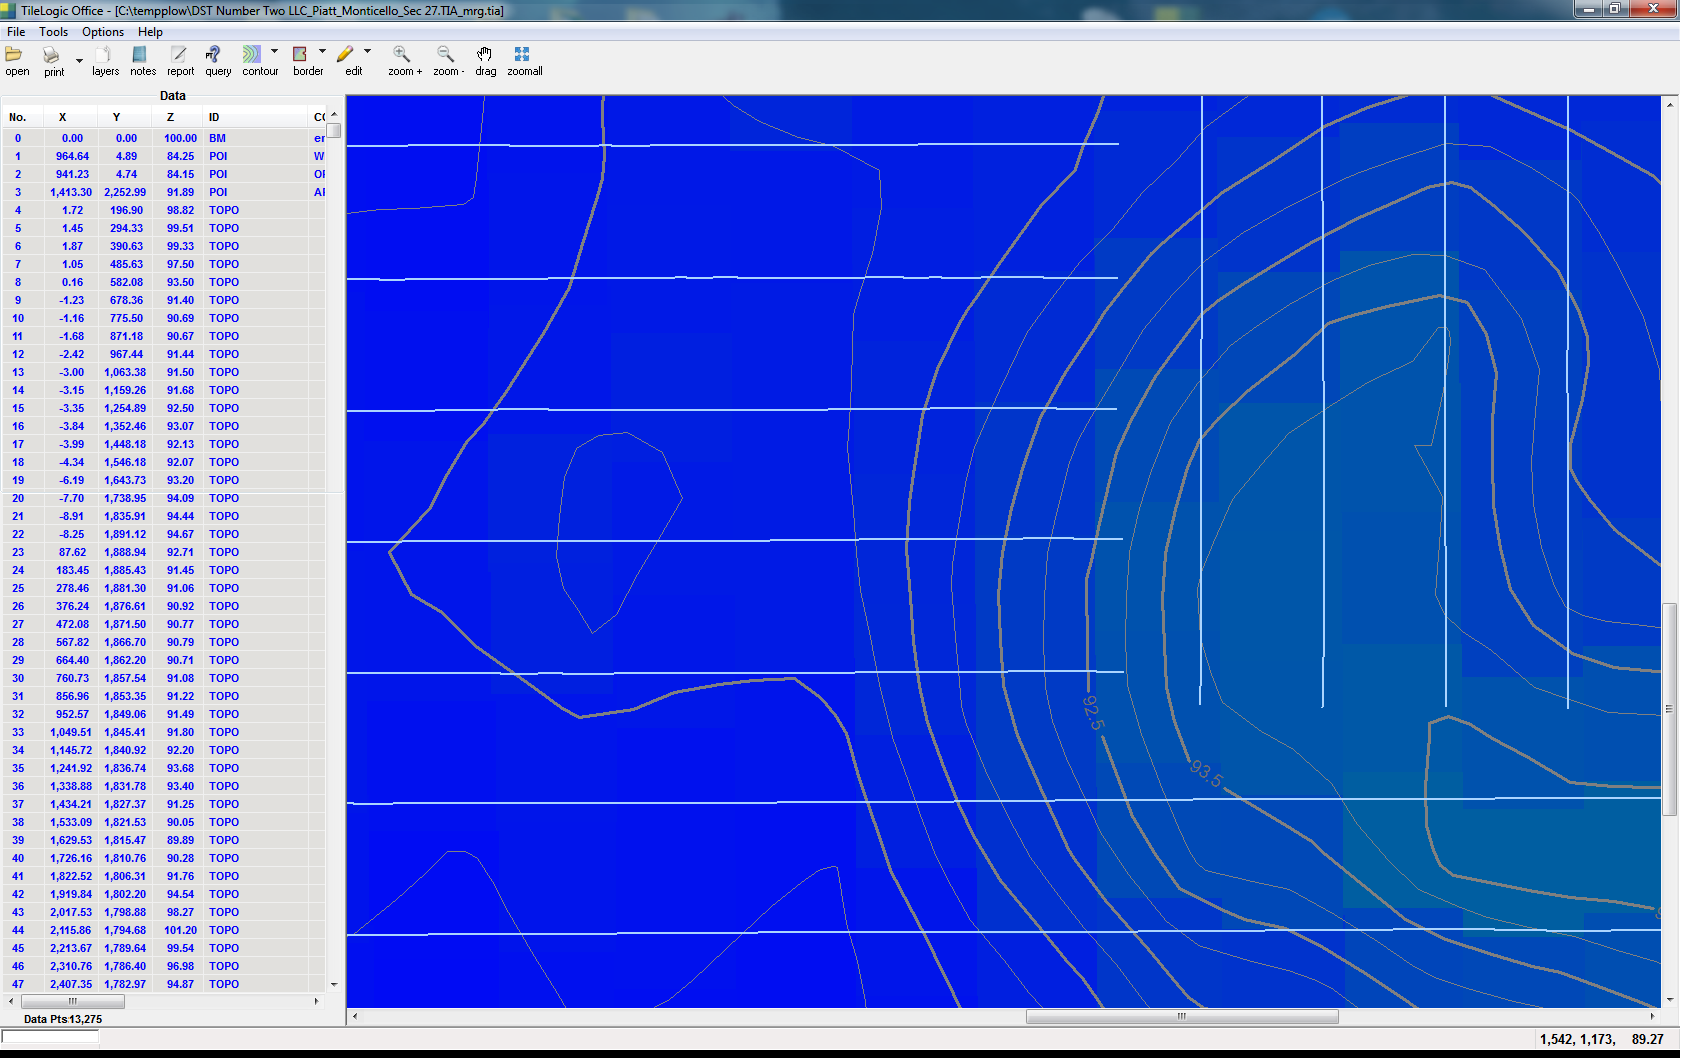Select the border tool icon
This screenshot has width=1688, height=1058.
tap(301, 55)
